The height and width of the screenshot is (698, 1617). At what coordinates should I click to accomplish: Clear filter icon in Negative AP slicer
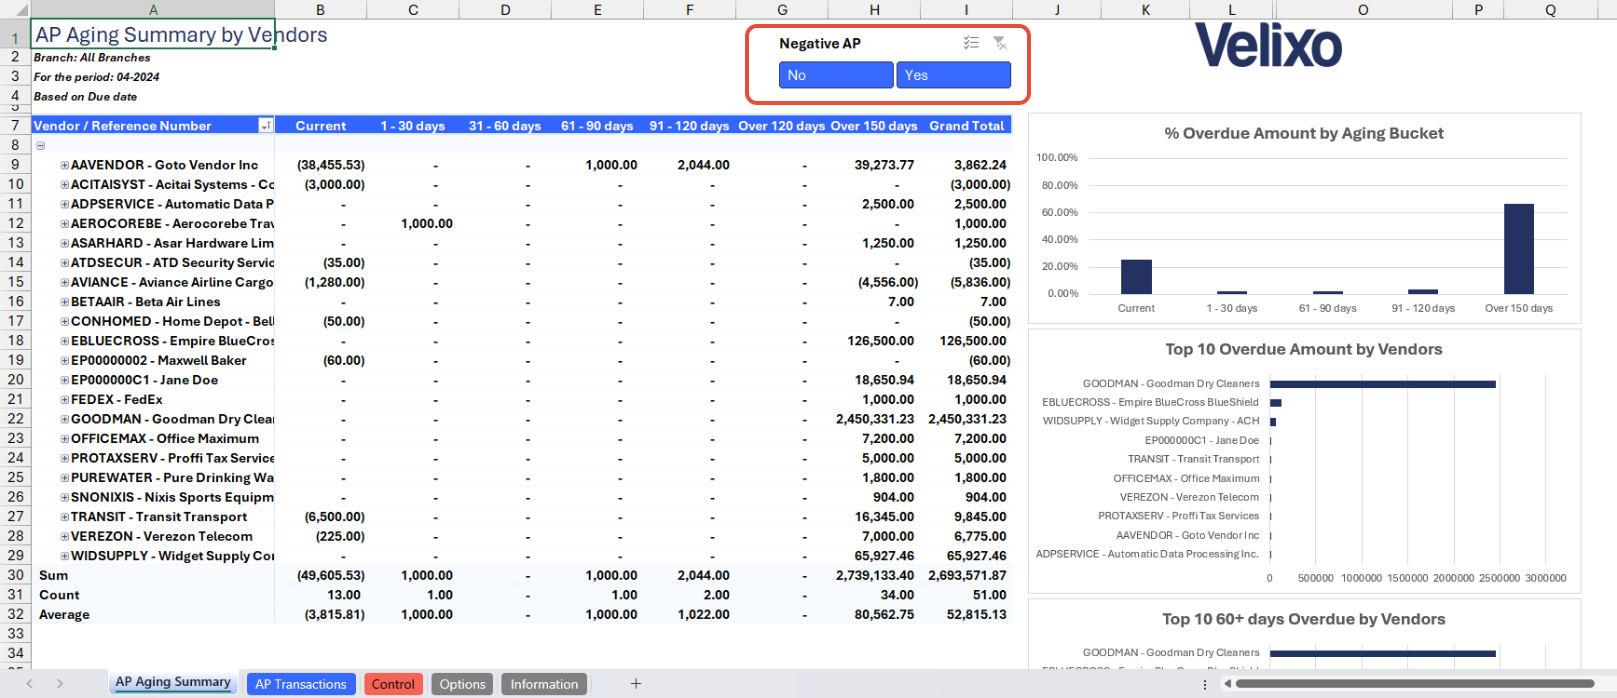coord(999,43)
